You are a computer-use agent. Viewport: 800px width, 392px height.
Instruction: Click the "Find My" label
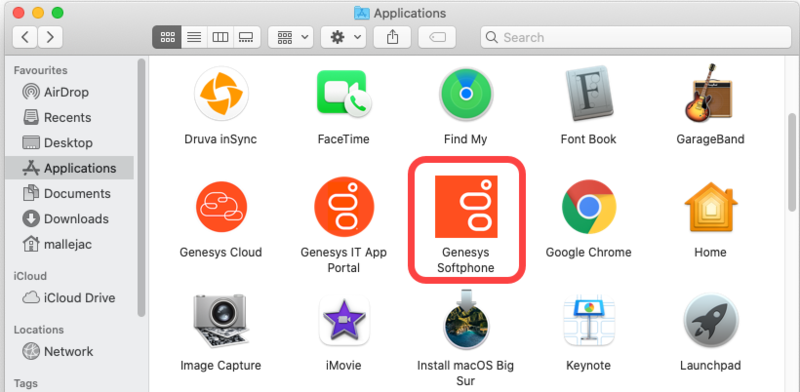point(465,139)
